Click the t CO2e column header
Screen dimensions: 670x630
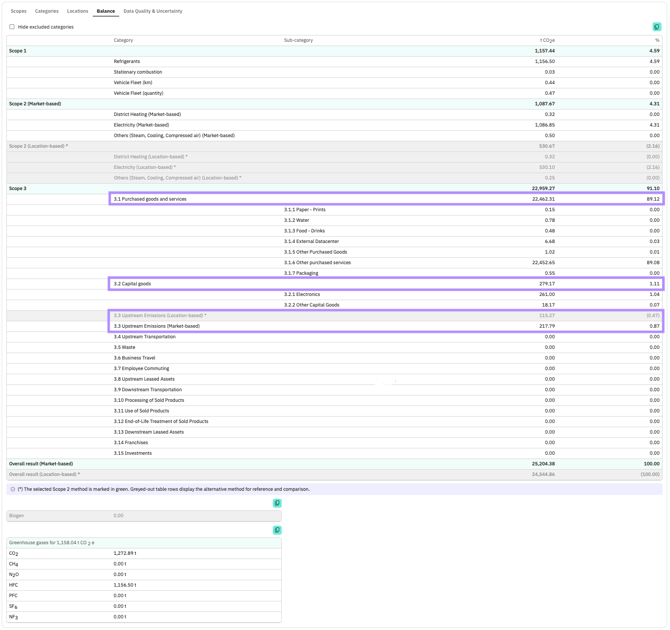[547, 40]
